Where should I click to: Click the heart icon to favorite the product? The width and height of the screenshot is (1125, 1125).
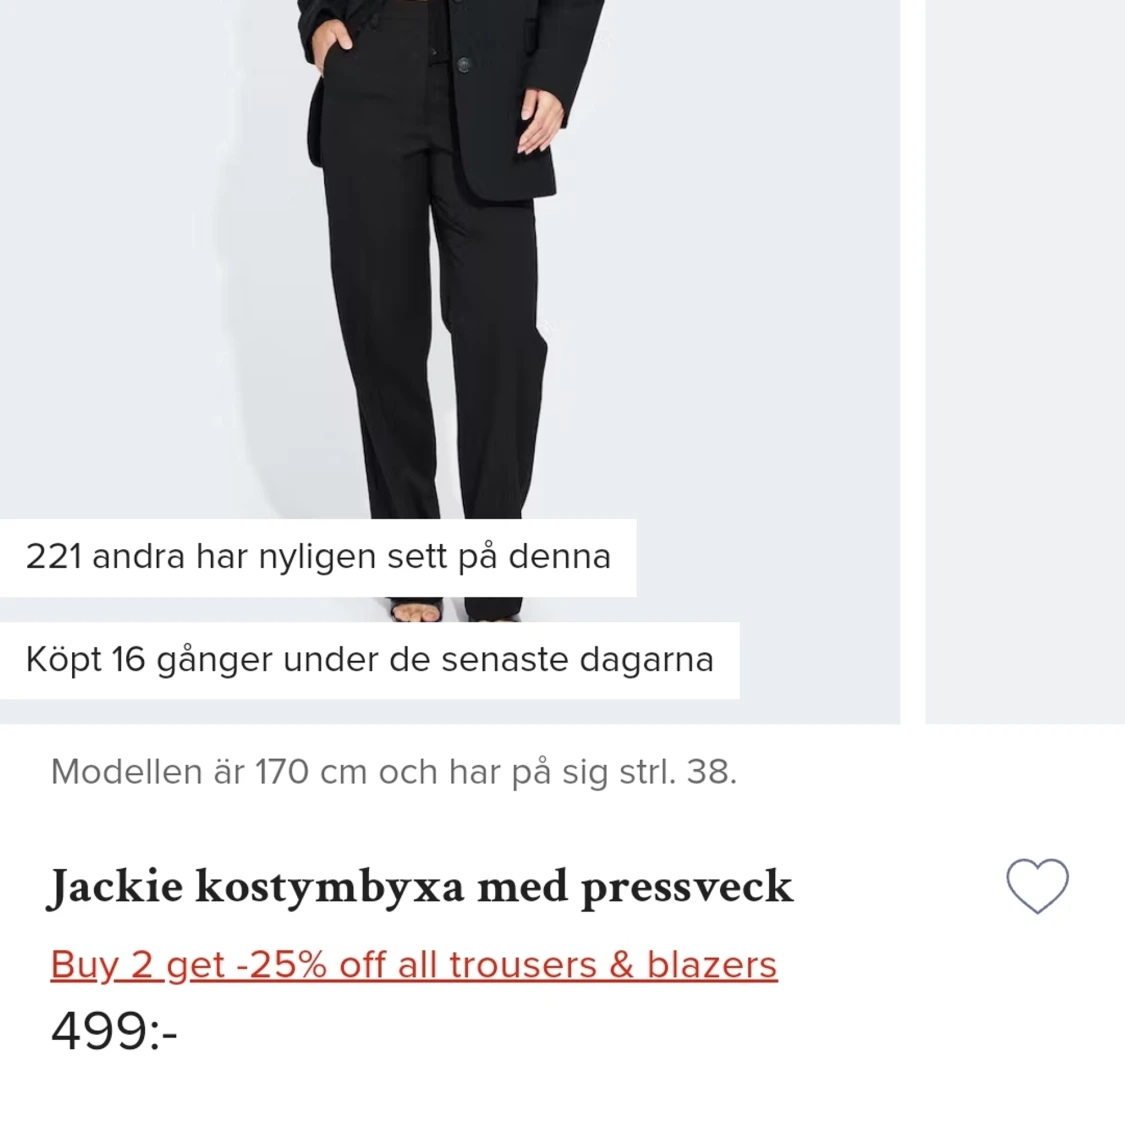pos(1036,884)
